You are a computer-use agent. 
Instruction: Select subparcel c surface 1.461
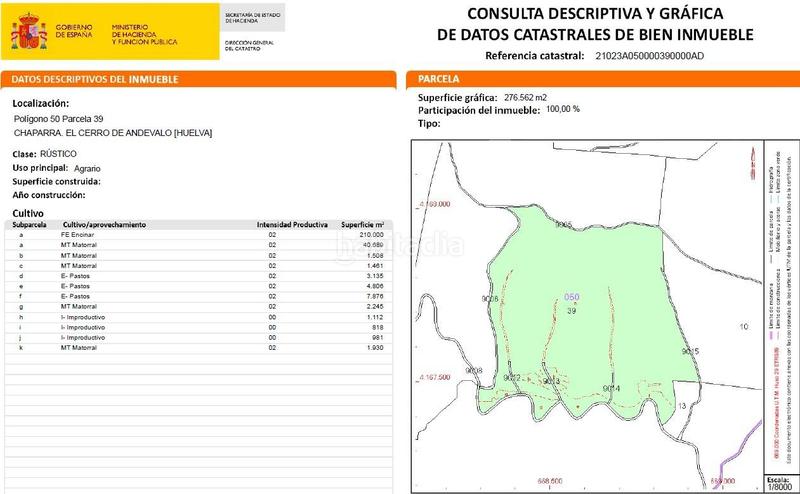pos(375,266)
